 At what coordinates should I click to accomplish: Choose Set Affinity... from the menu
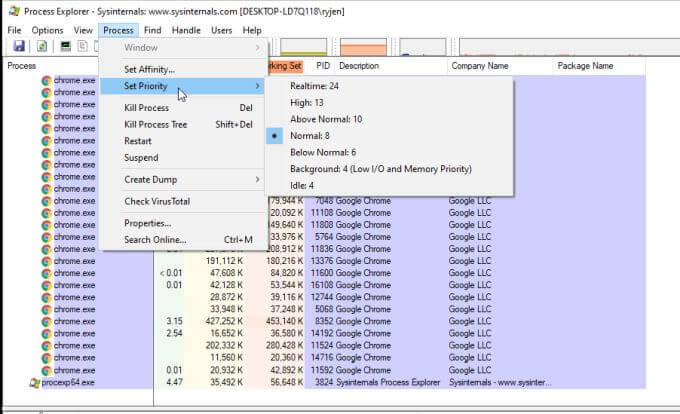coord(182,69)
